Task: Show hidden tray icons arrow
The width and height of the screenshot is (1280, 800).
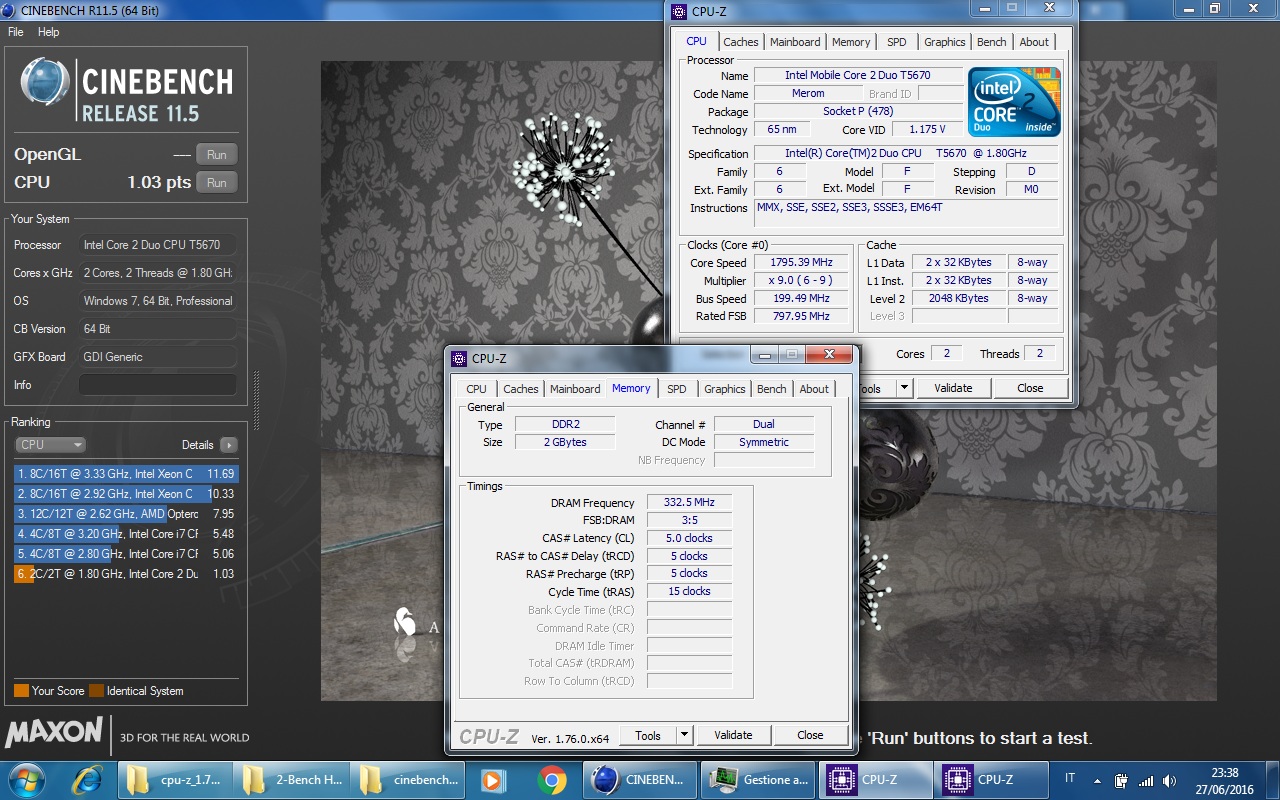Action: coord(1098,780)
